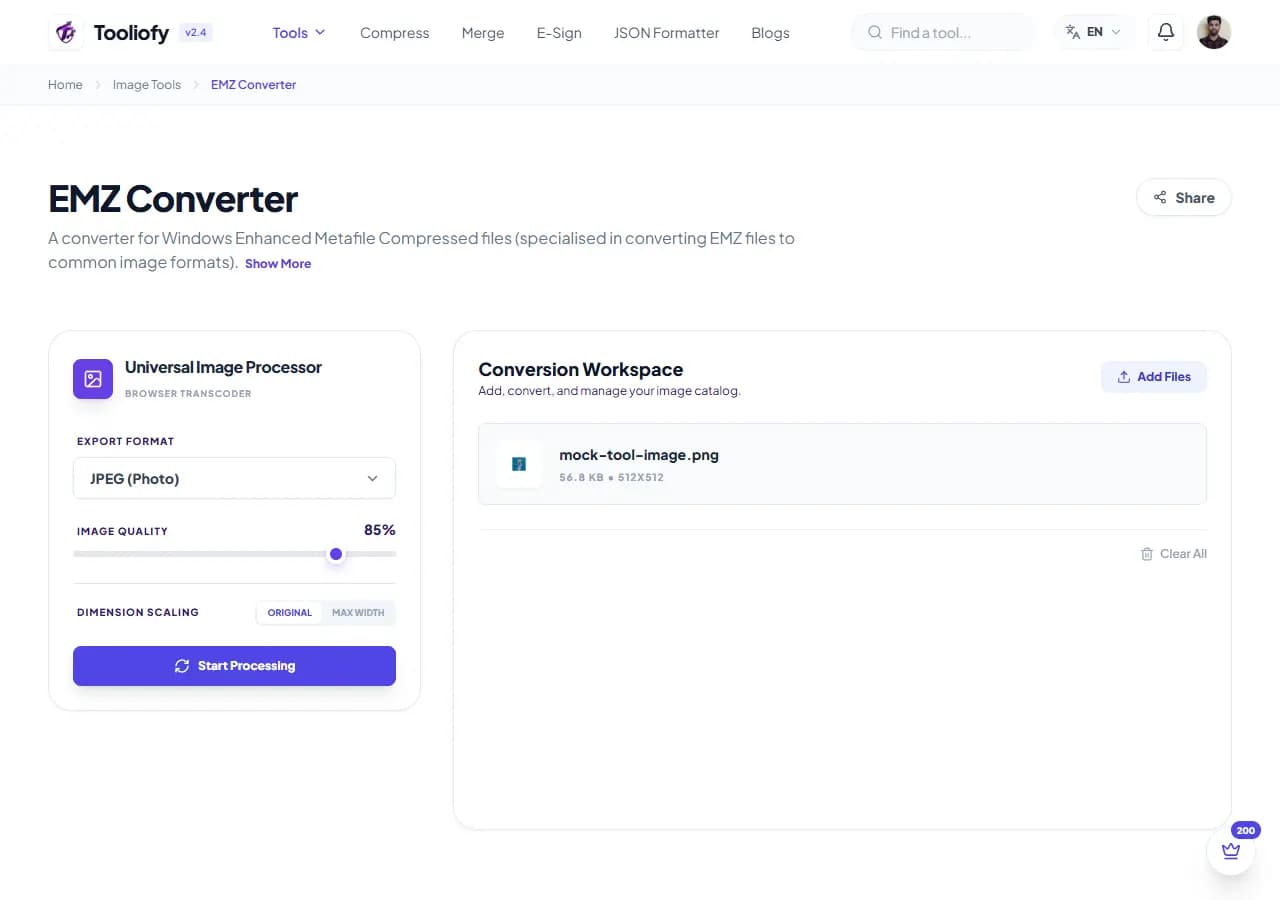Click the refresh icon in Start Processing
Viewport: 1280px width, 900px height.
[x=182, y=666]
